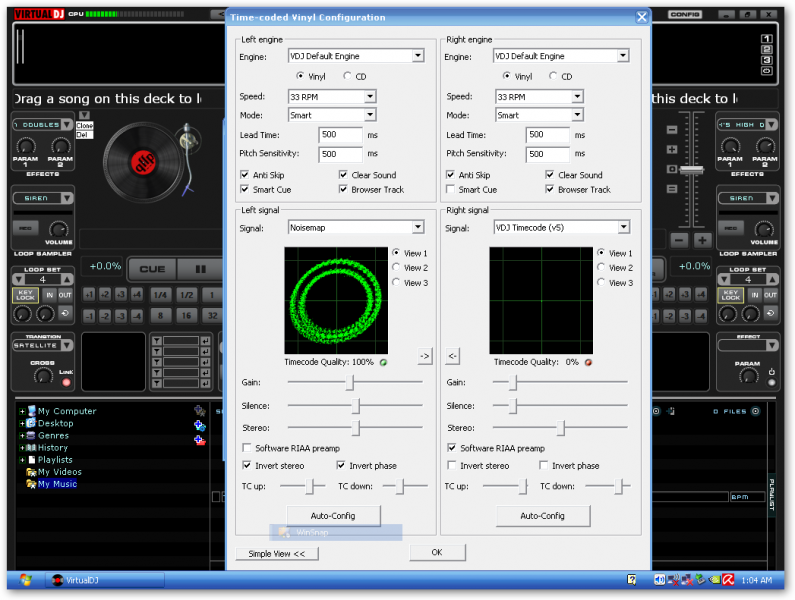The height and width of the screenshot is (600, 795).
Task: Select layout 1 icon top right
Action: click(x=767, y=39)
